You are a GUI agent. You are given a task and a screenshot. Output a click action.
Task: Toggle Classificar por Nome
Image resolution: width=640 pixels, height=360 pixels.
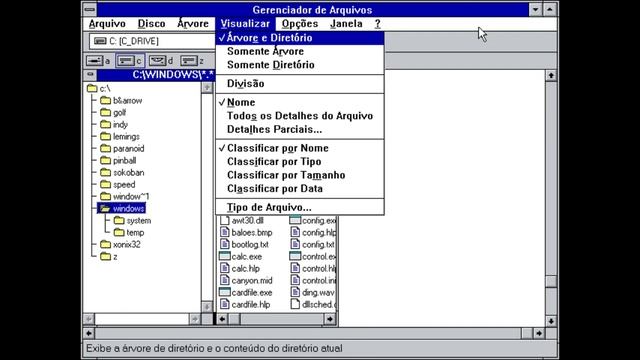point(300,148)
